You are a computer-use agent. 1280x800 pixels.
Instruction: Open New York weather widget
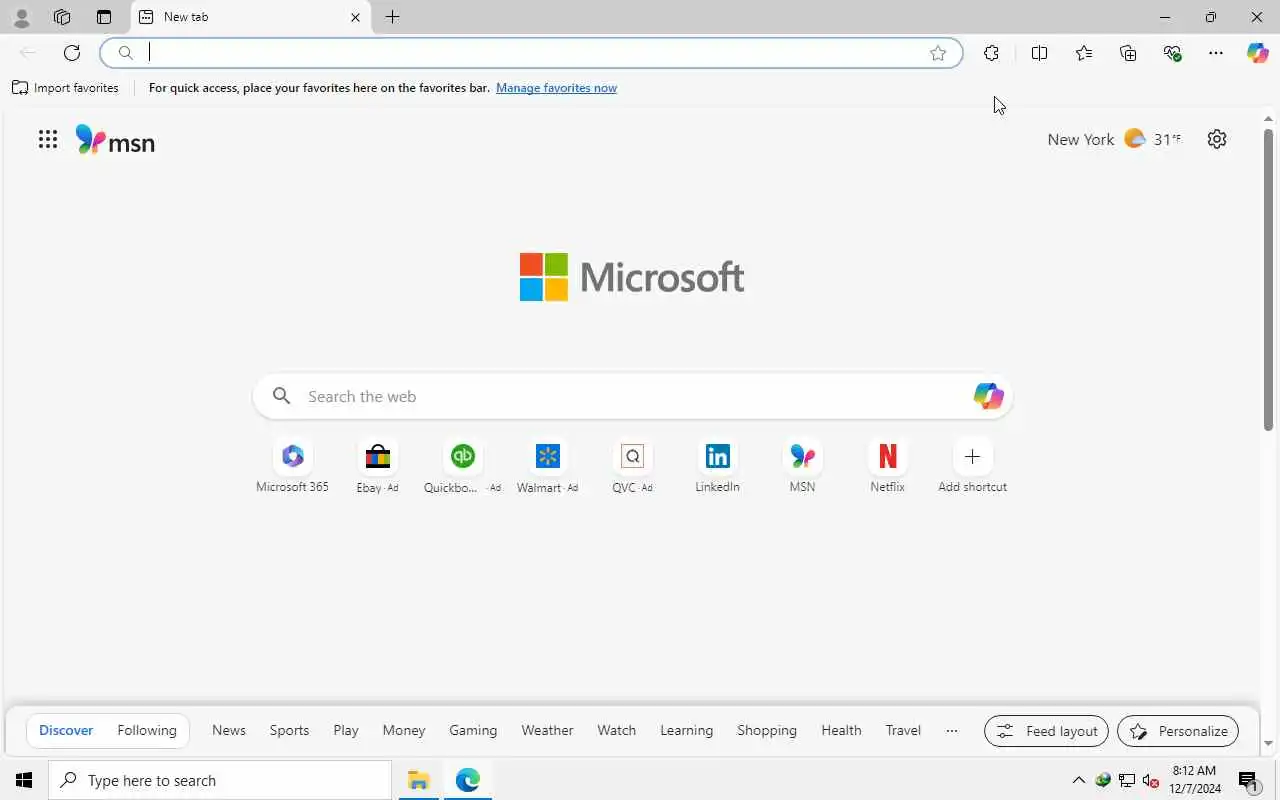tap(1114, 139)
